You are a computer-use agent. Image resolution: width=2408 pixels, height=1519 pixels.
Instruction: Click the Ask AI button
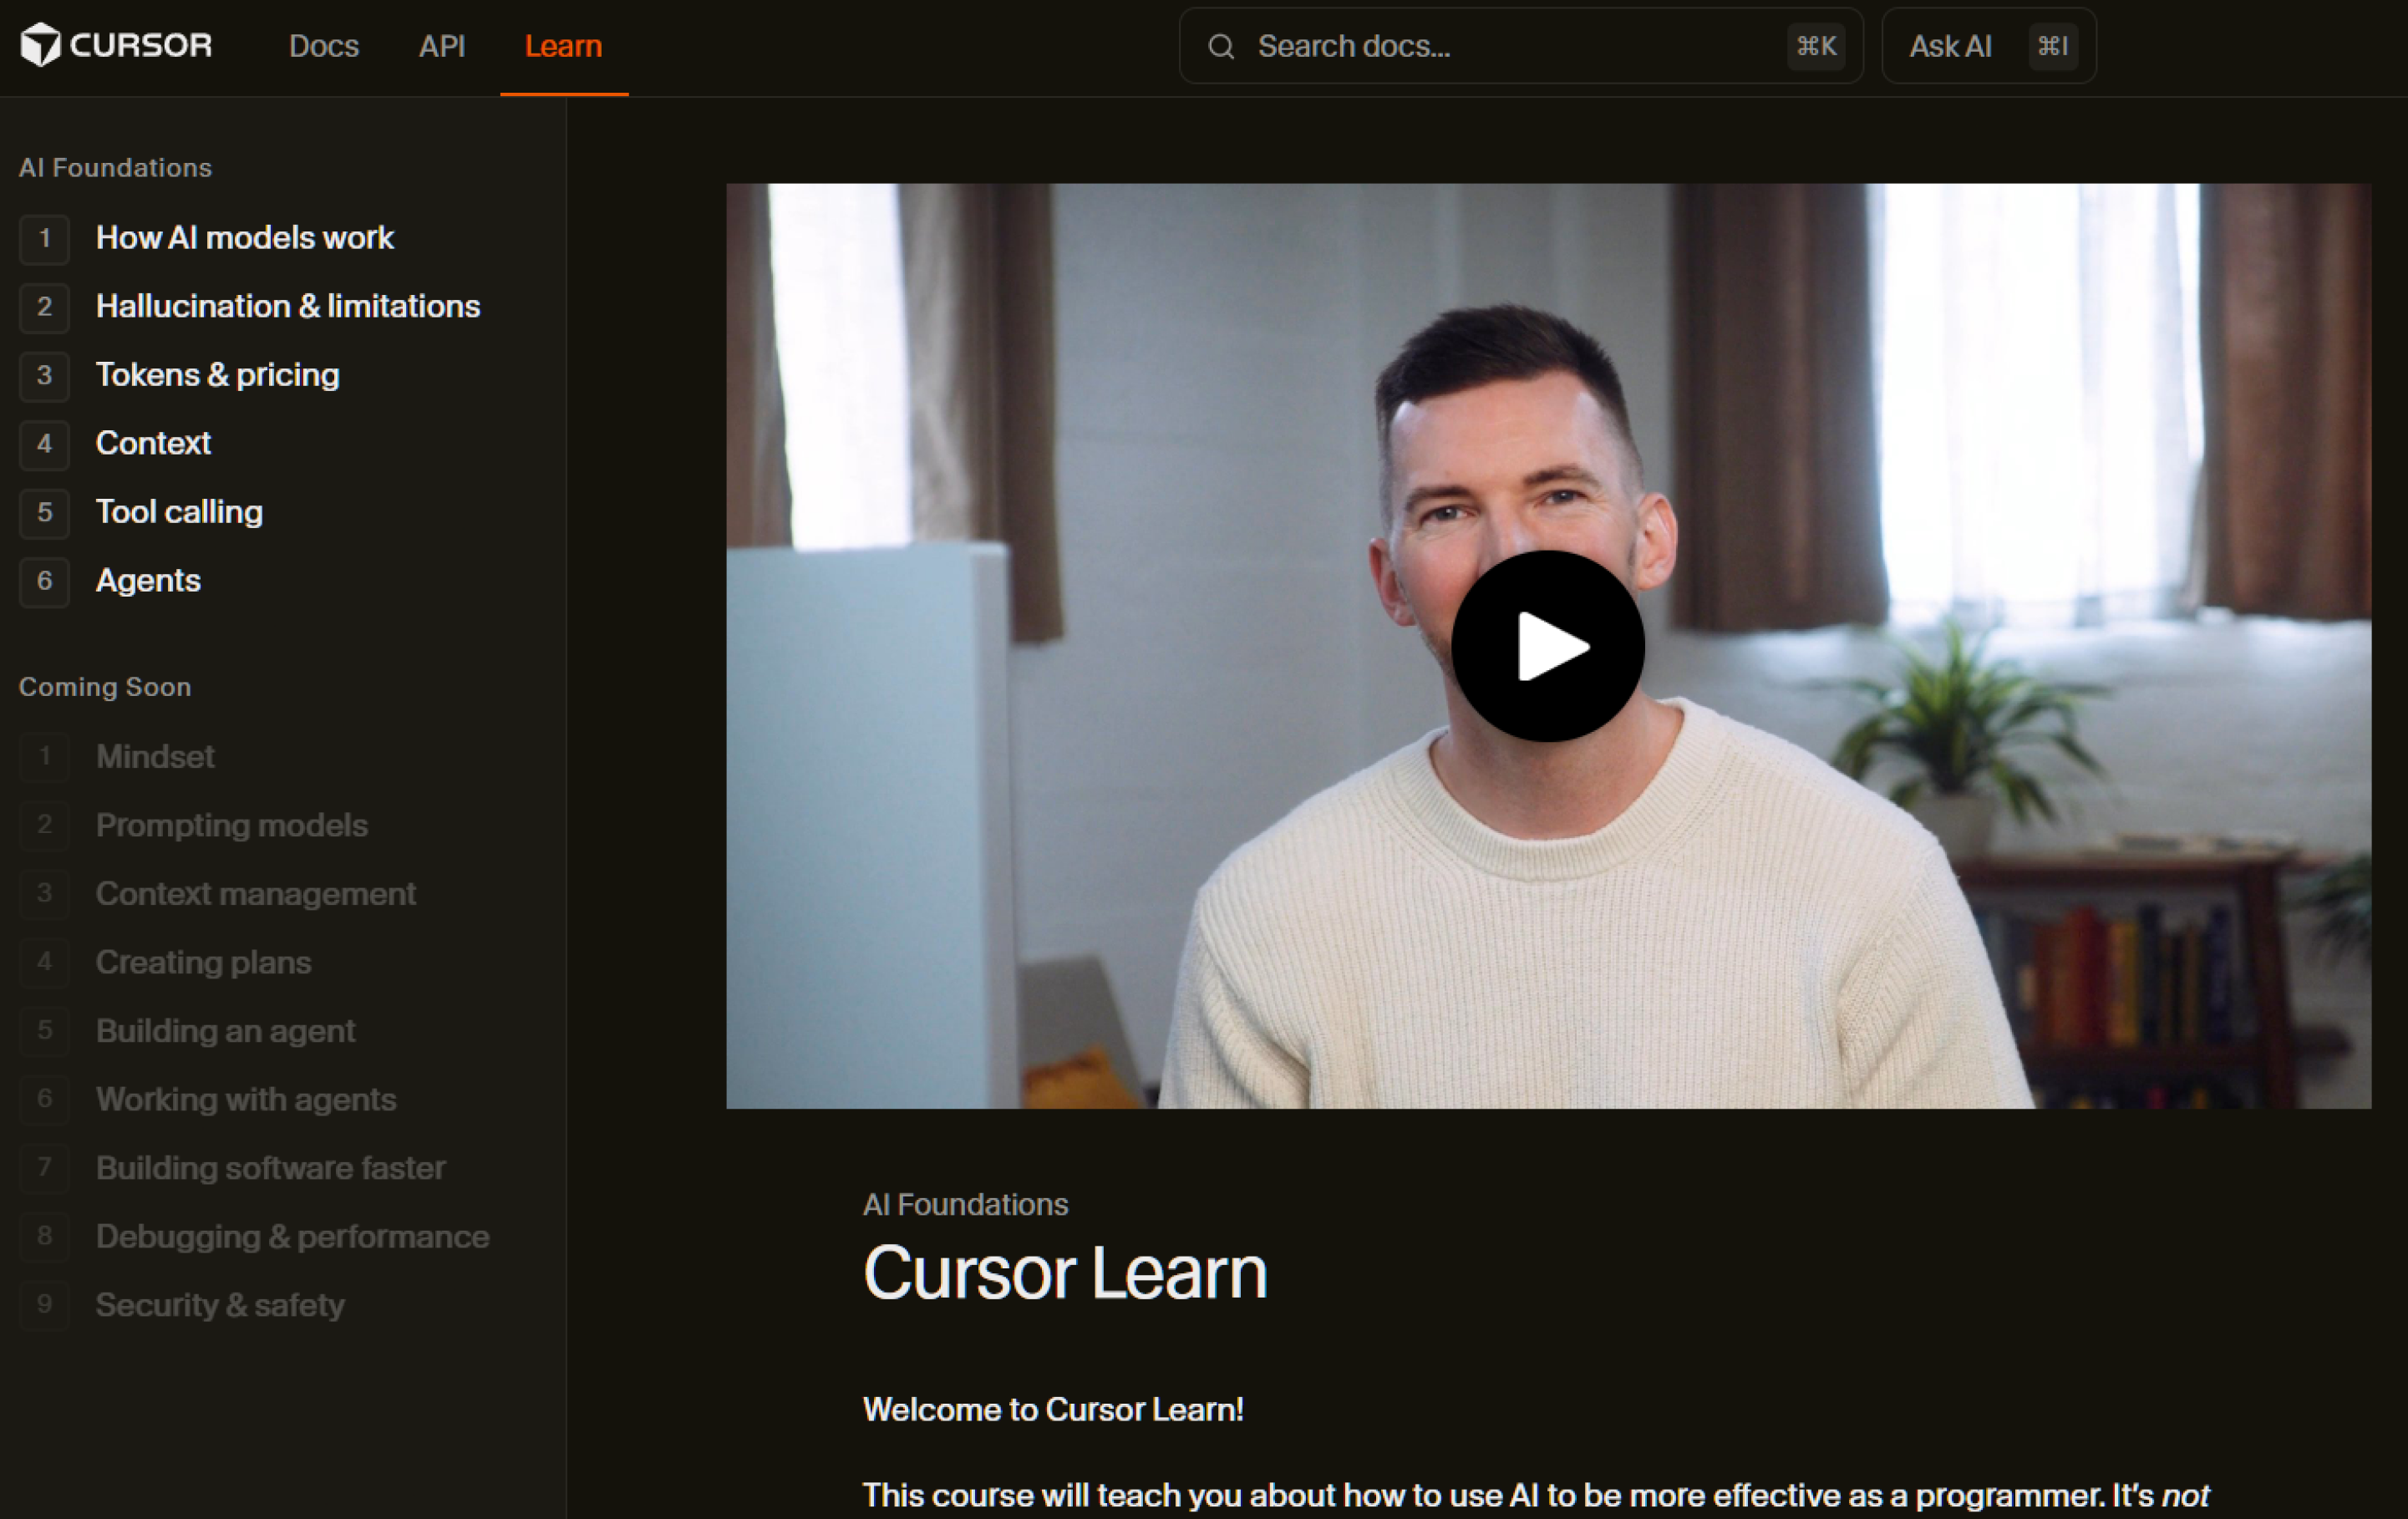point(1987,46)
